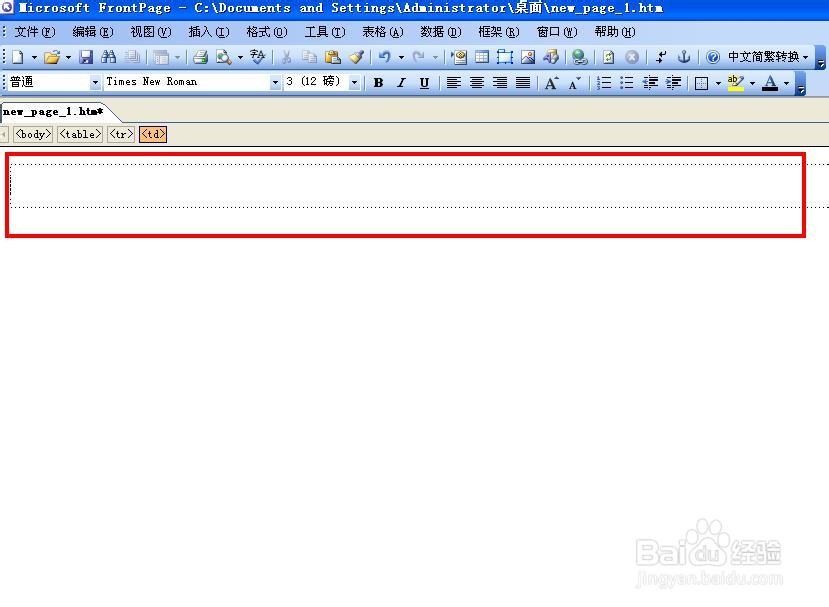Click the Refresh page icon
The width and height of the screenshot is (829, 607).
(x=609, y=57)
